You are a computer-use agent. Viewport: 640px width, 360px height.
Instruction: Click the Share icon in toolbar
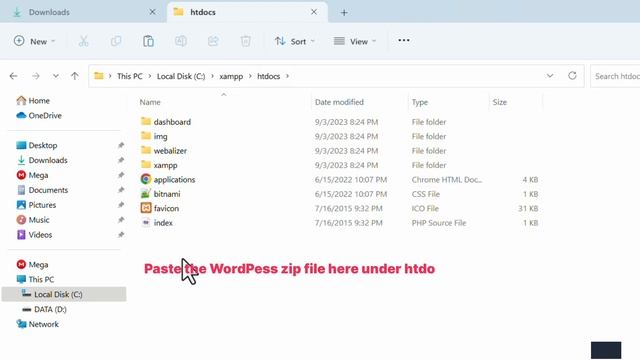(213, 41)
